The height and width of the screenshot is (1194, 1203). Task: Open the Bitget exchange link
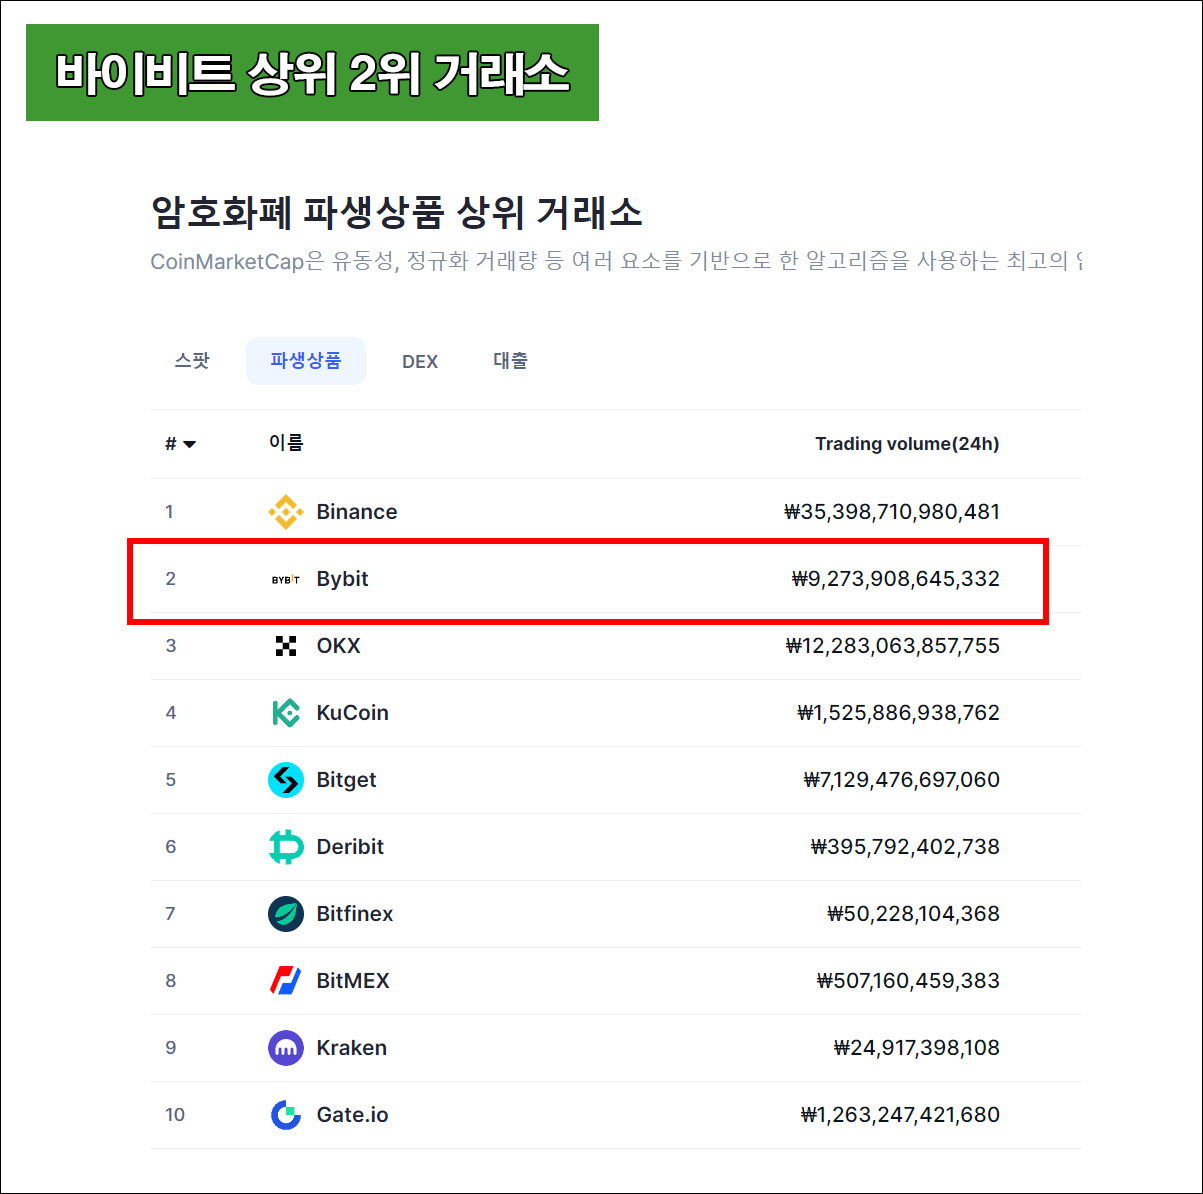347,780
